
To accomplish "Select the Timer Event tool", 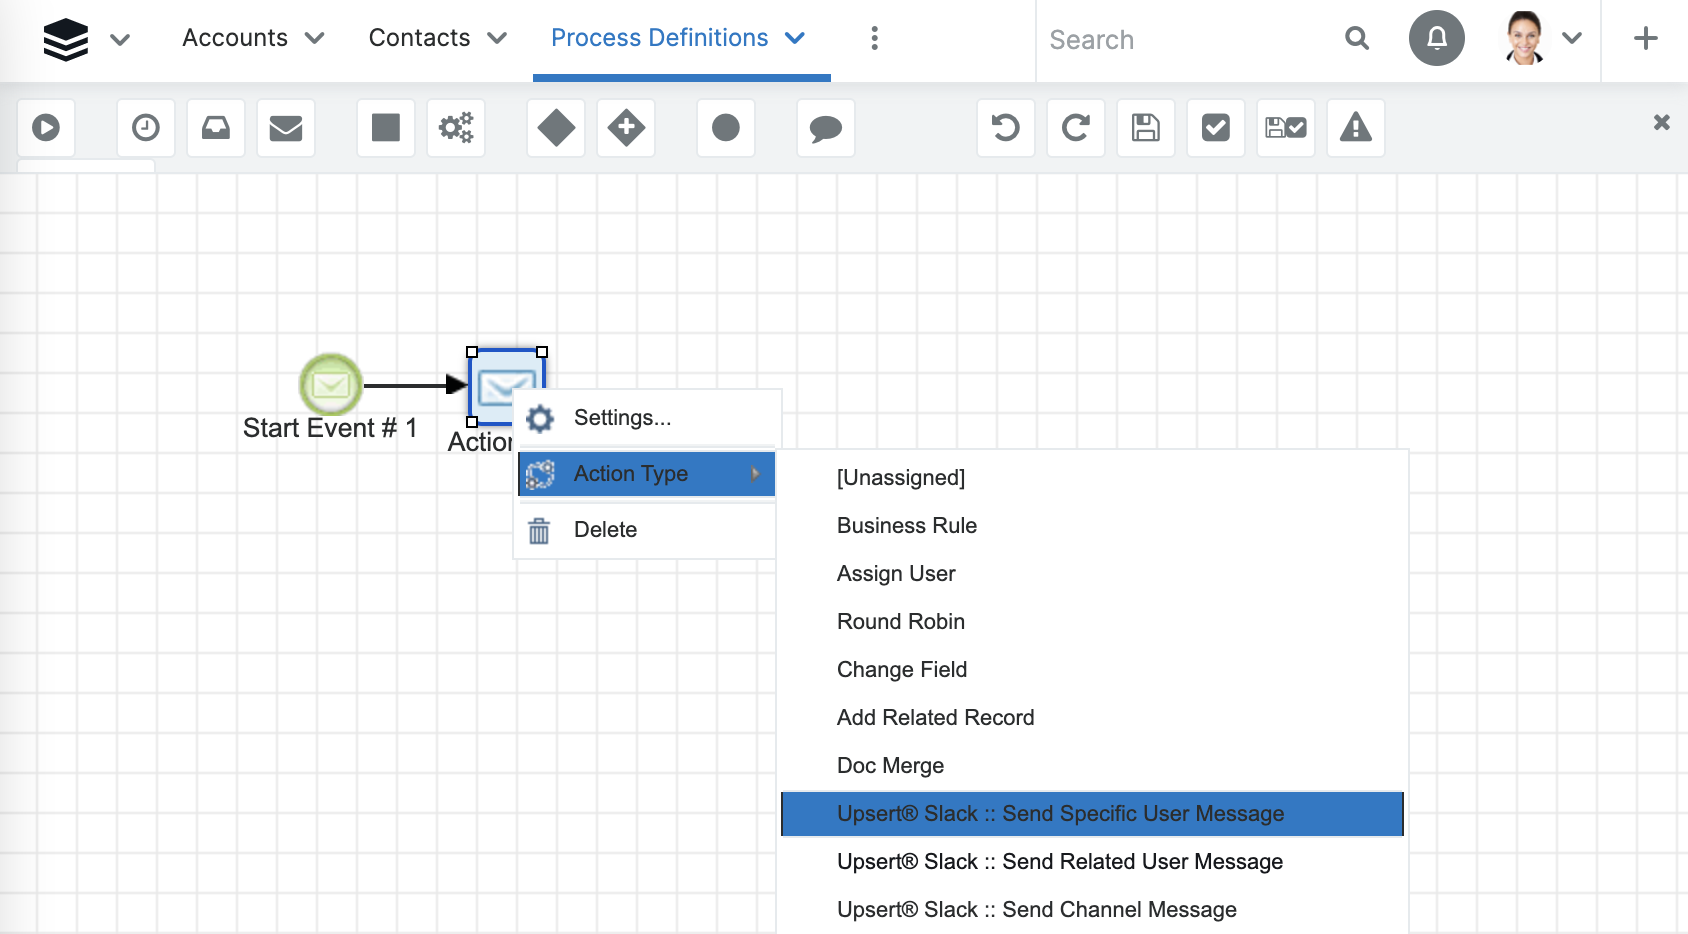I will click(x=146, y=128).
